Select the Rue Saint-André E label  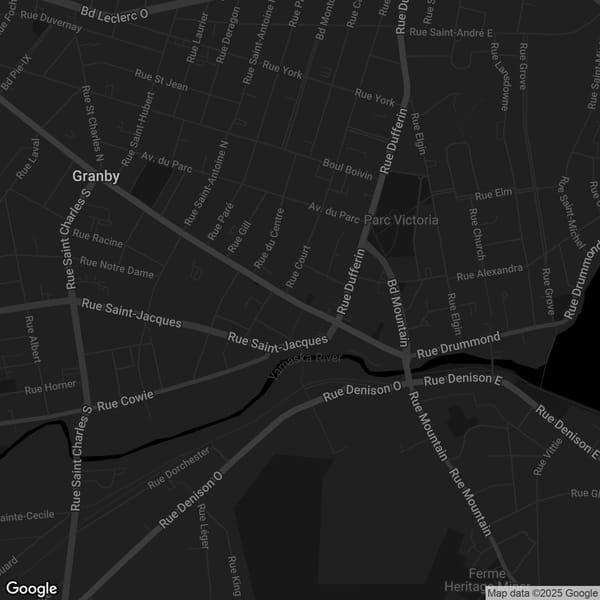tap(462, 33)
